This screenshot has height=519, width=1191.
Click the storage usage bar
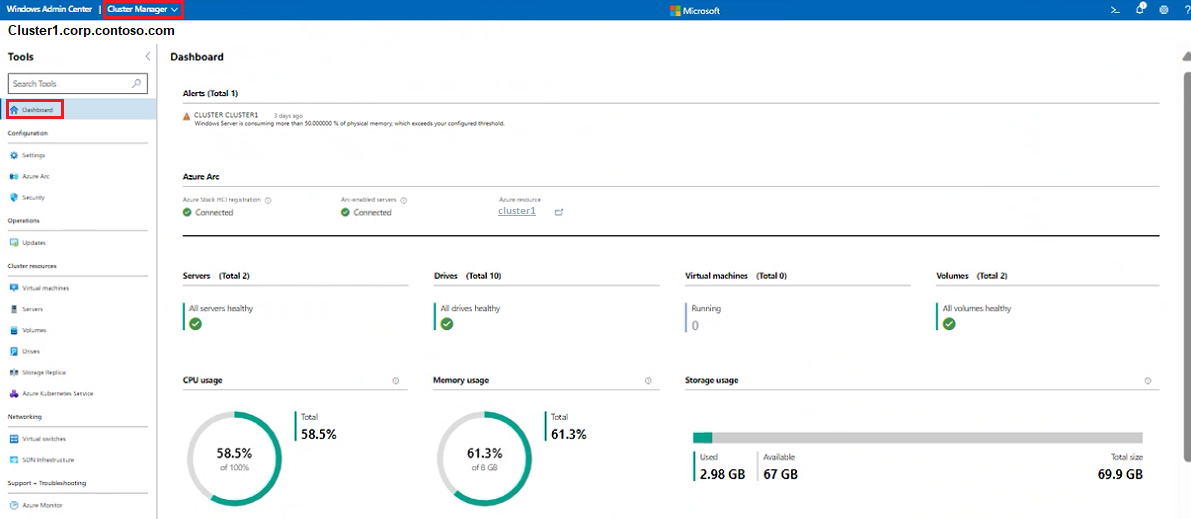tap(917, 437)
